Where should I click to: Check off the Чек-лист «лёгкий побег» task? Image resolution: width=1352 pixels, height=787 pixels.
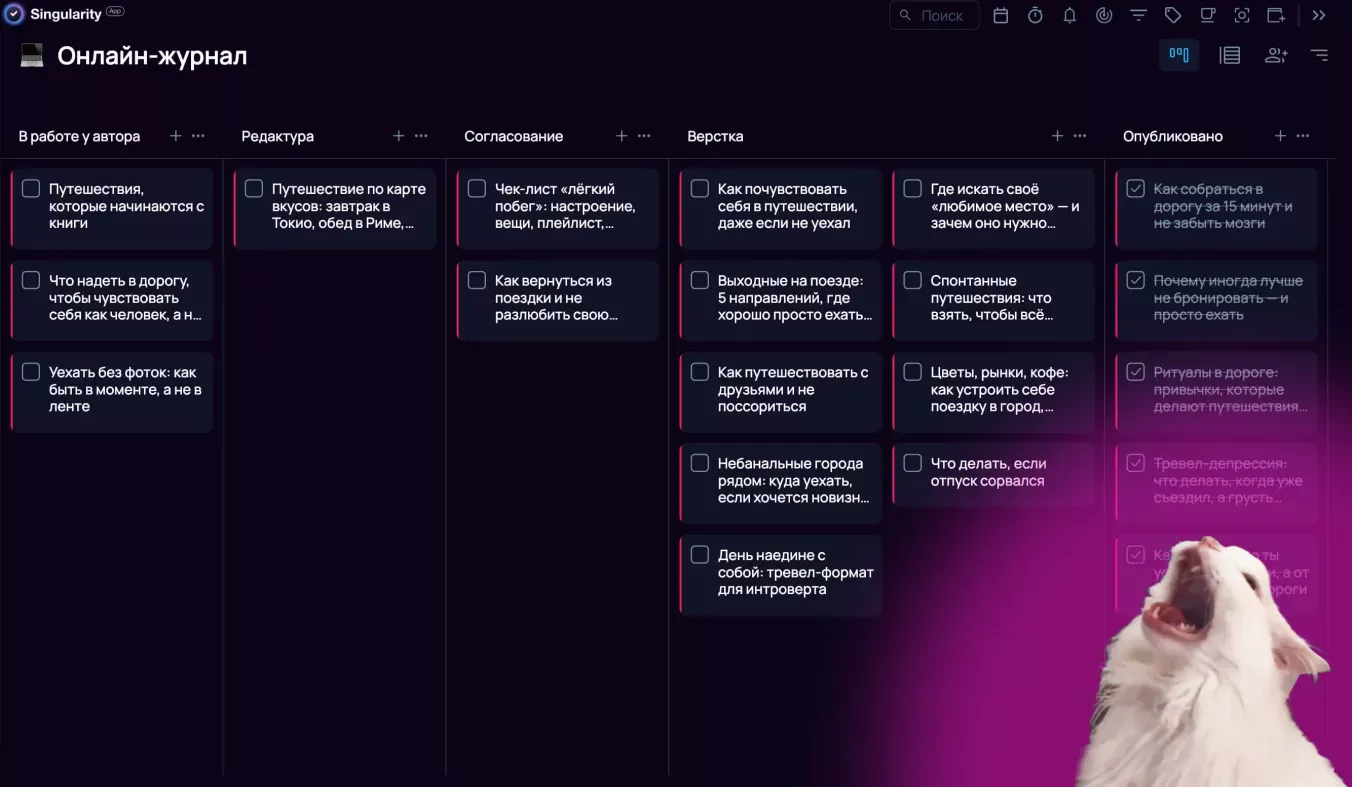[477, 189]
